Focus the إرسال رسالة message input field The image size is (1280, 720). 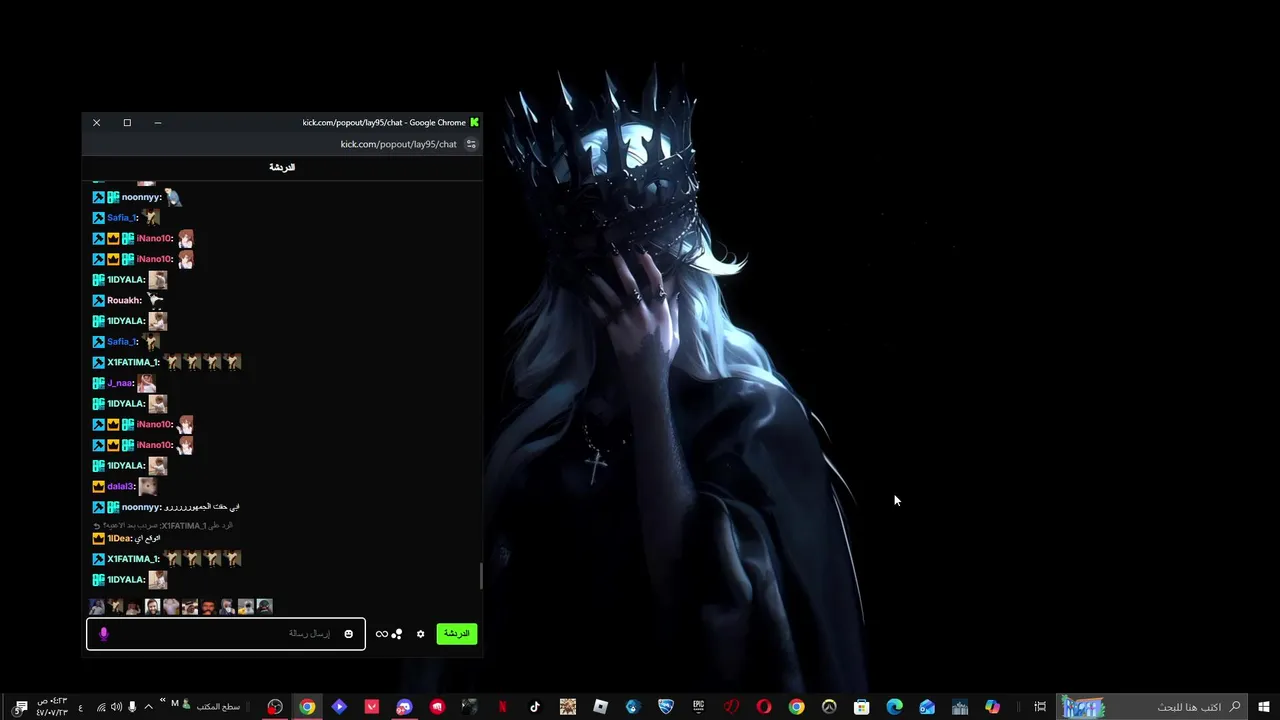tap(226, 634)
